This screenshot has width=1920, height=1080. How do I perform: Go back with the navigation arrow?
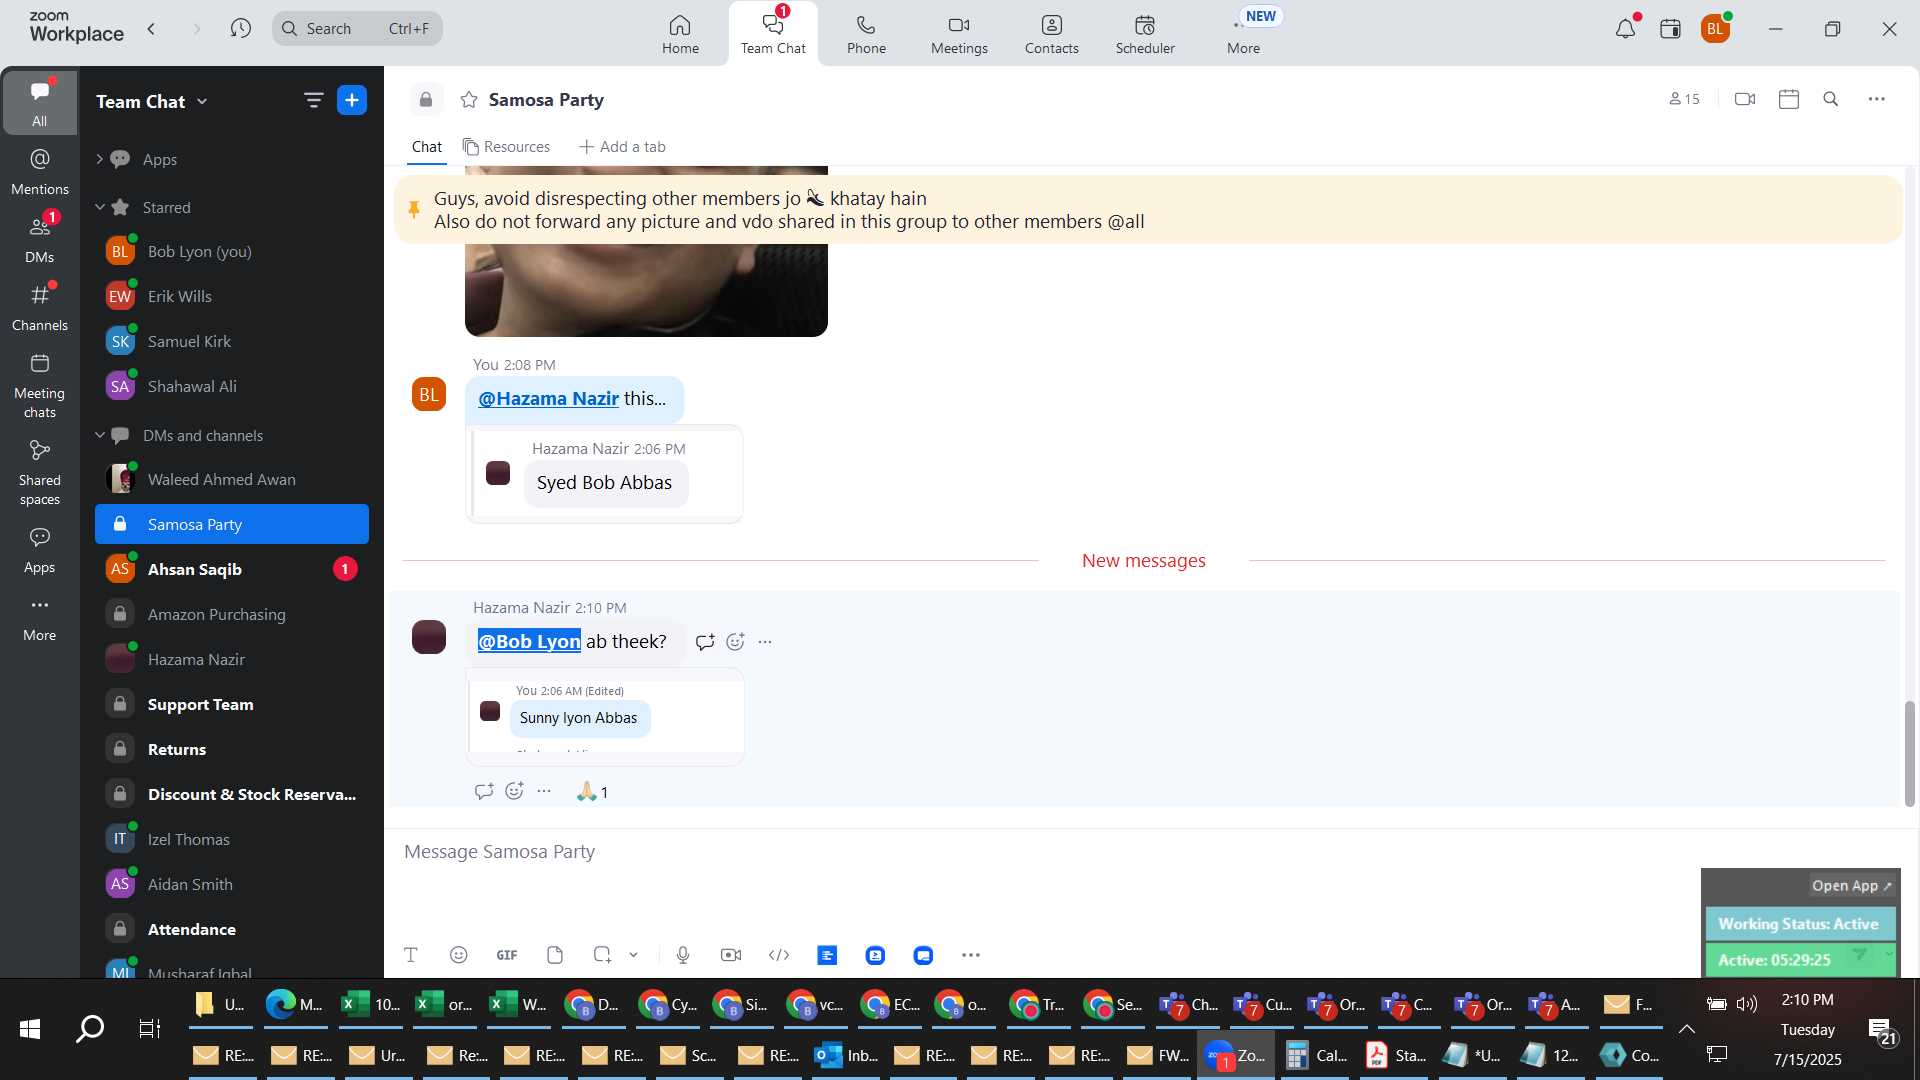152,29
